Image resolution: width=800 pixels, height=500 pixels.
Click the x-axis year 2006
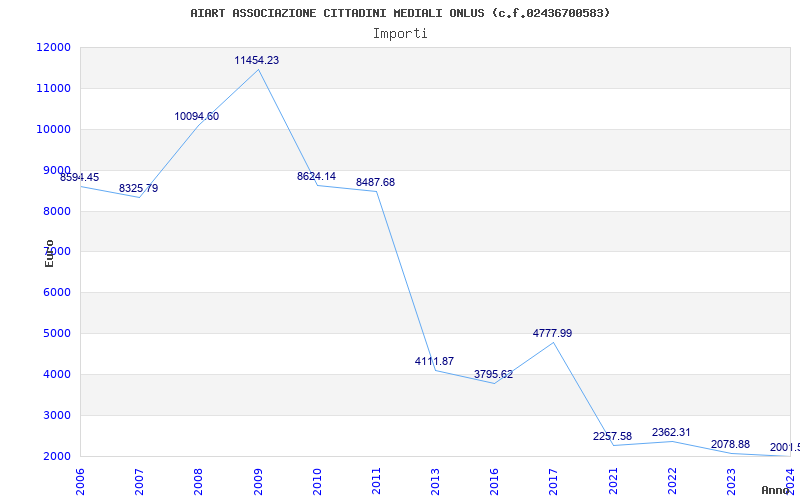tap(80, 482)
